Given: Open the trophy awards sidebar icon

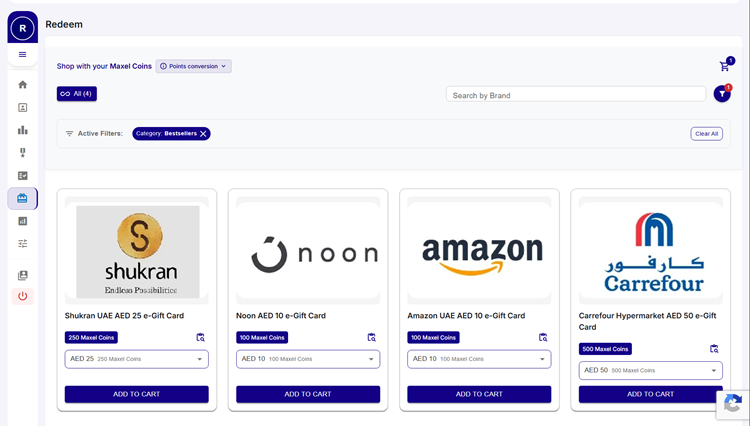Looking at the screenshot, I should 22,153.
